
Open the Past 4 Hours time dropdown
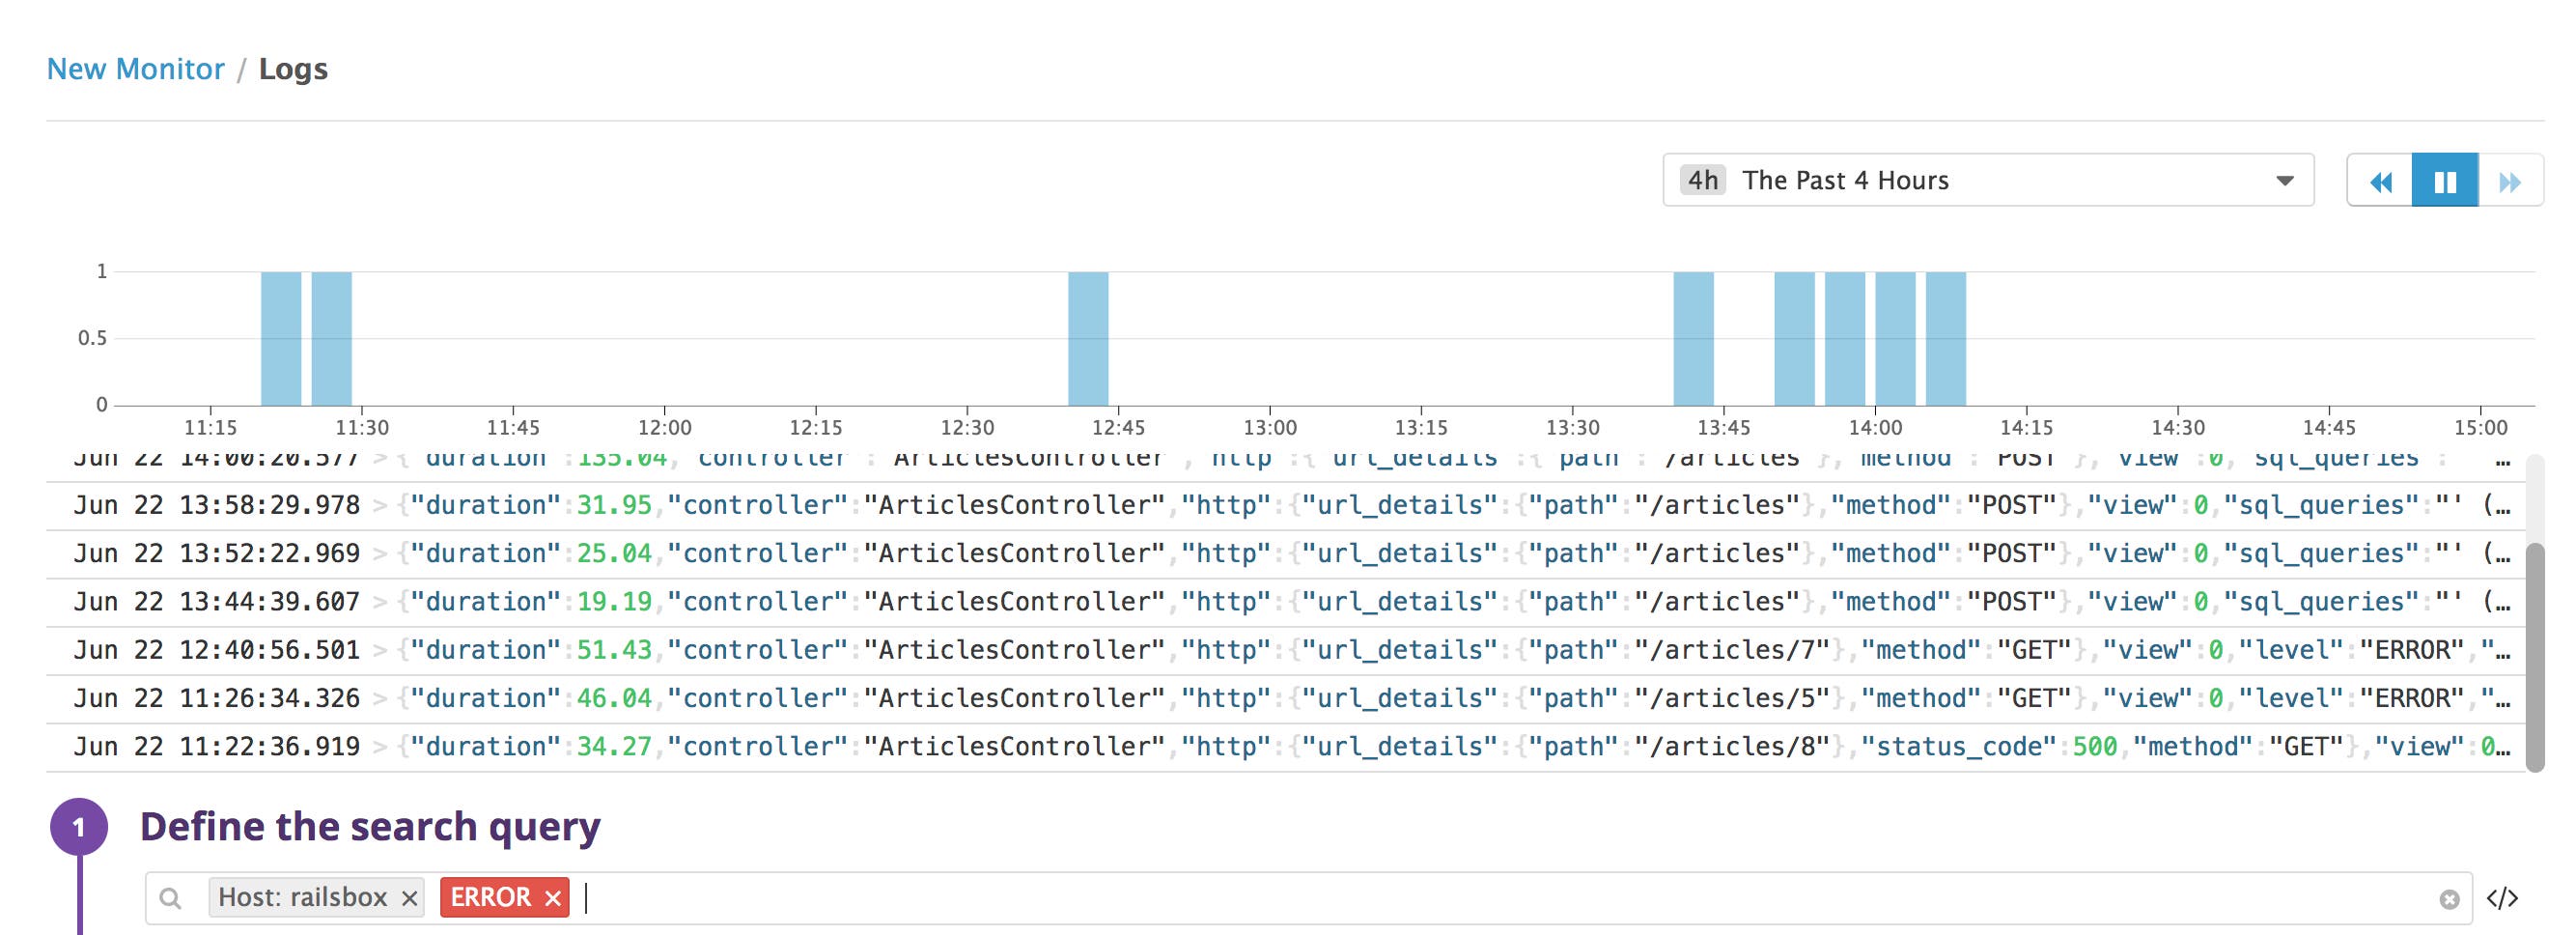click(1987, 181)
